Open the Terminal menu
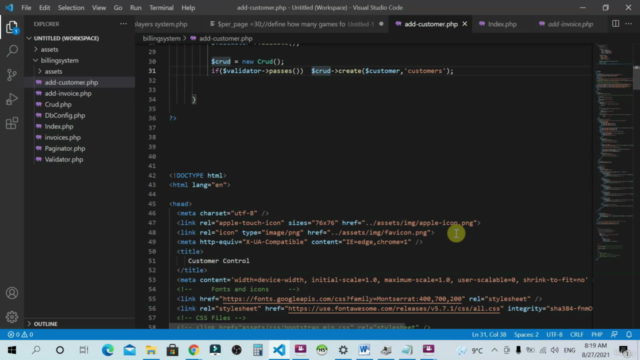This screenshot has width=640, height=360. click(x=161, y=8)
